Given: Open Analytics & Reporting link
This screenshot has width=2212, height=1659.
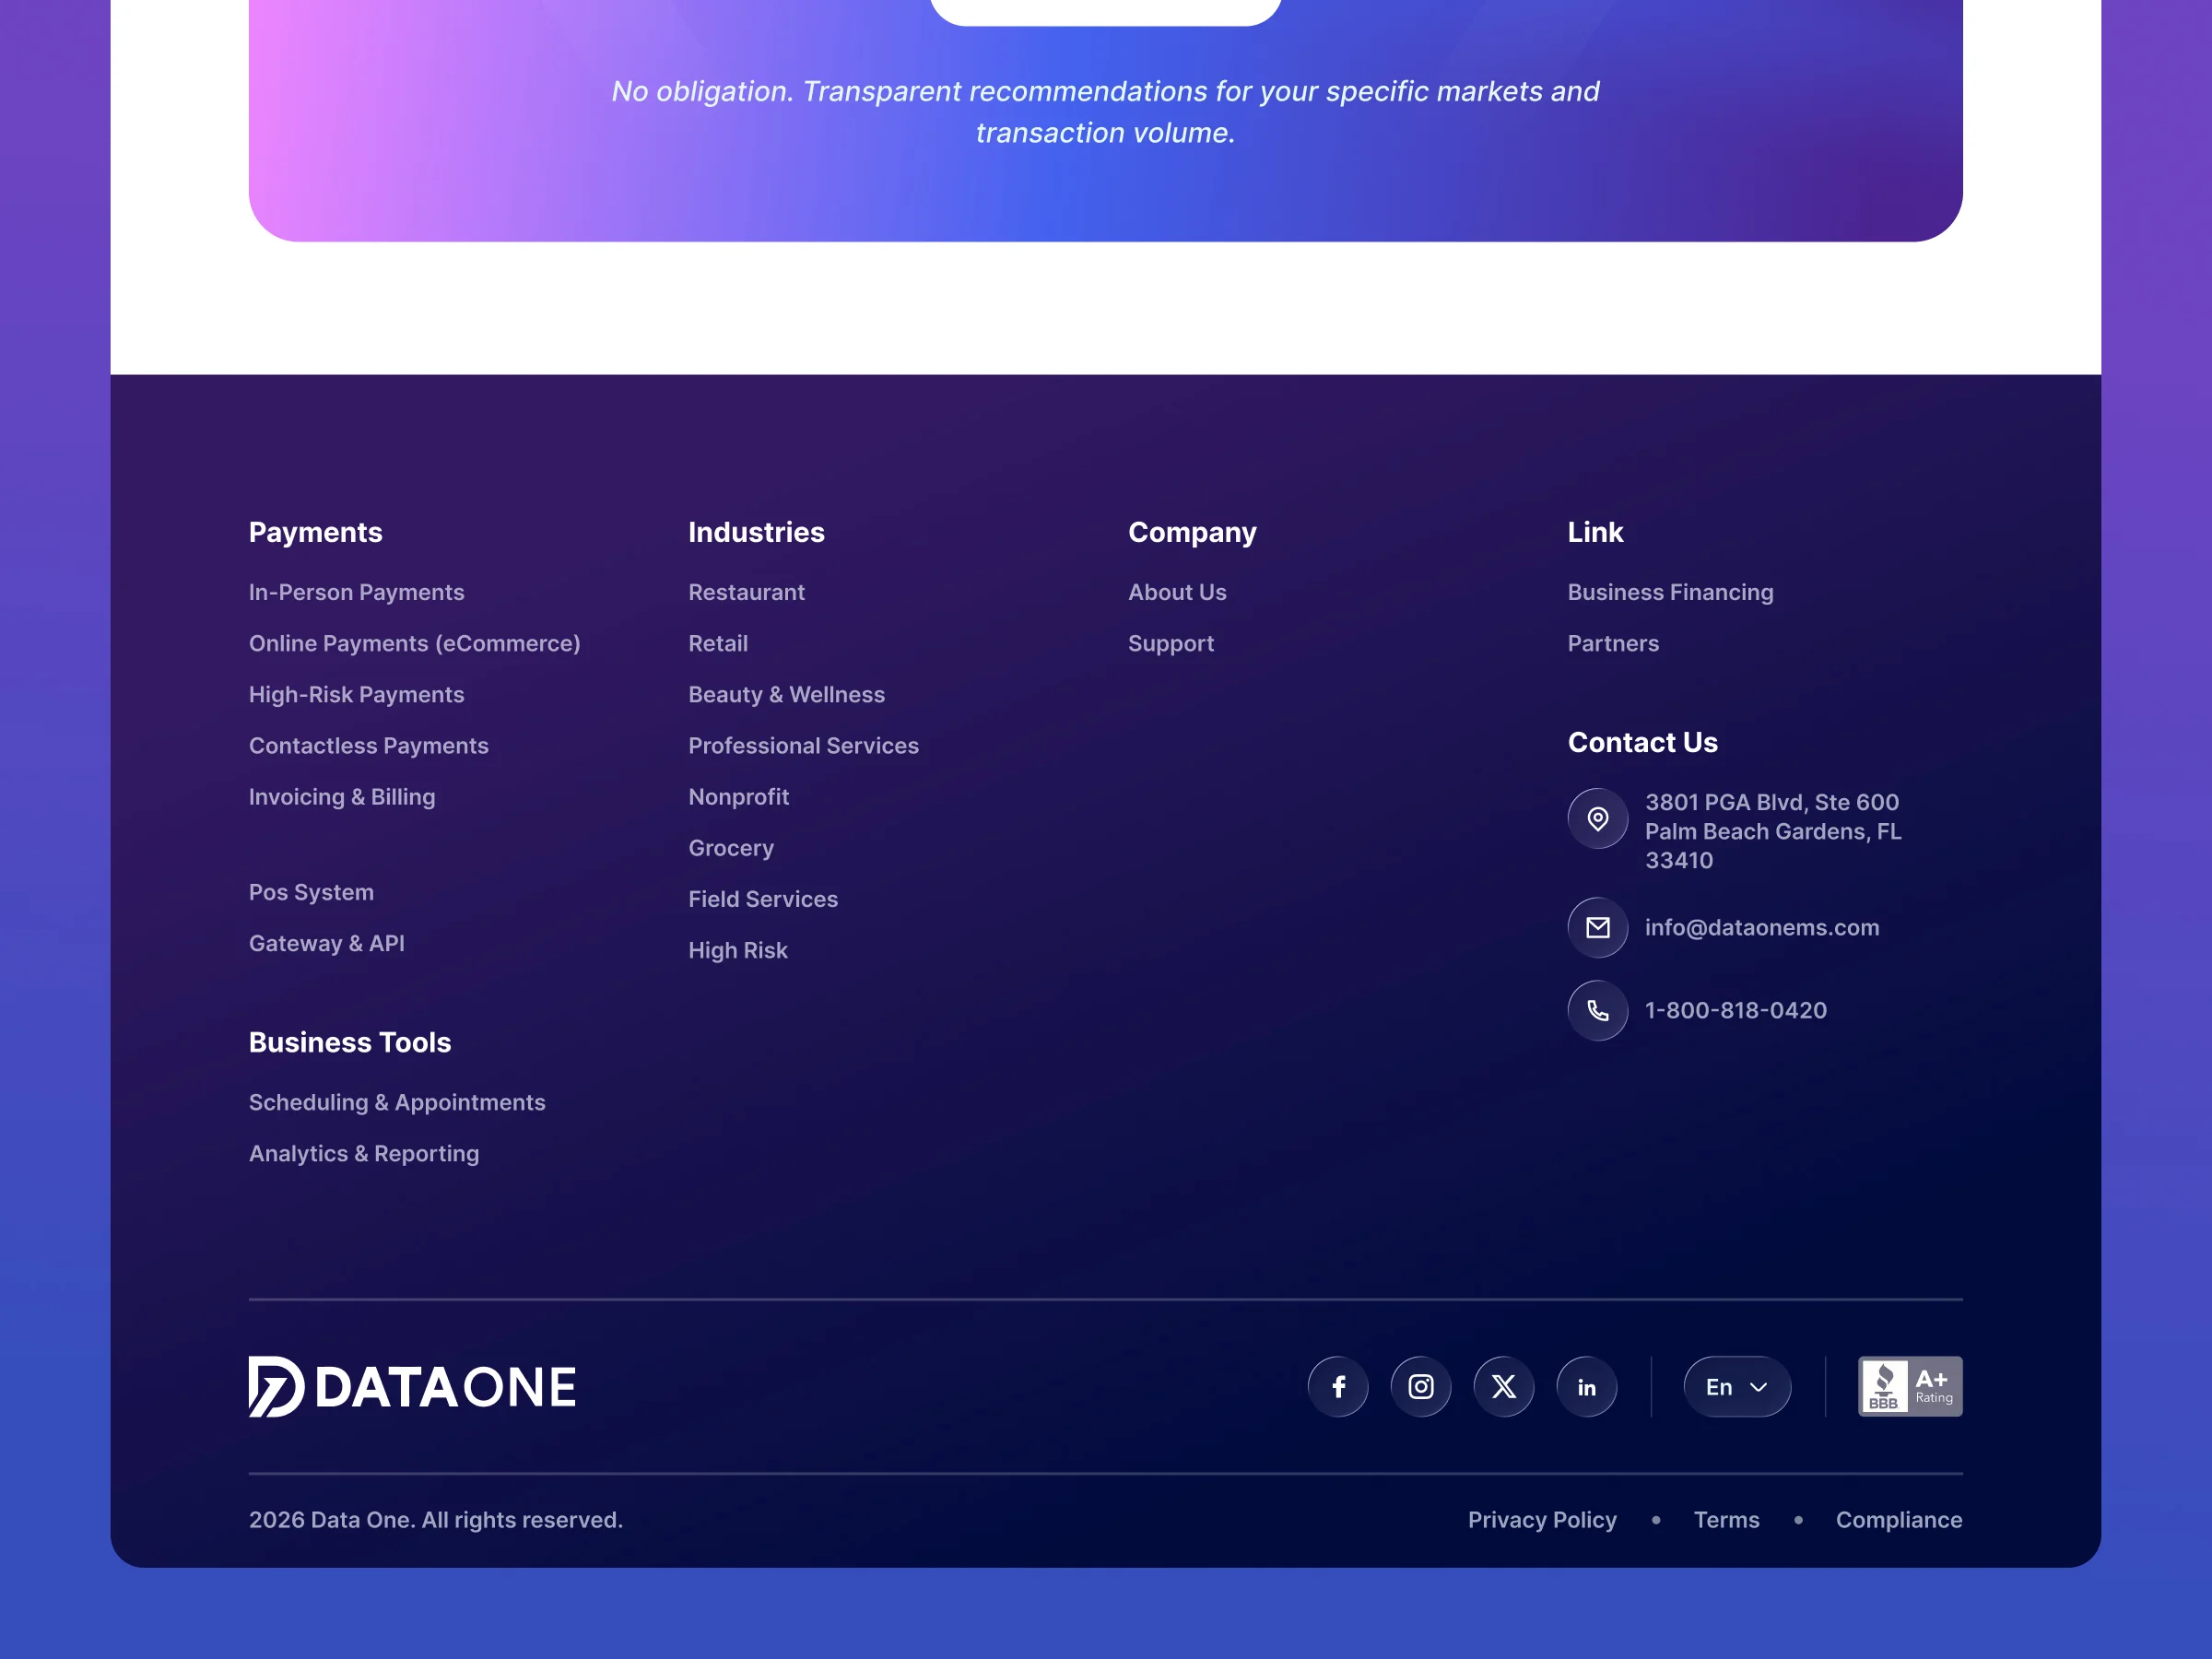Looking at the screenshot, I should pos(364,1153).
